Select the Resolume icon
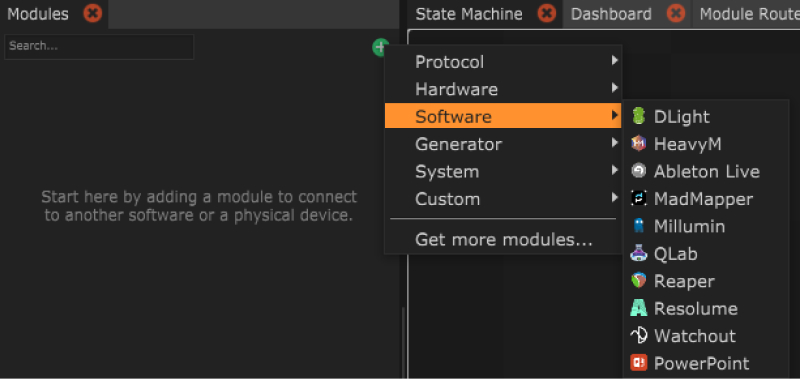 pos(638,308)
